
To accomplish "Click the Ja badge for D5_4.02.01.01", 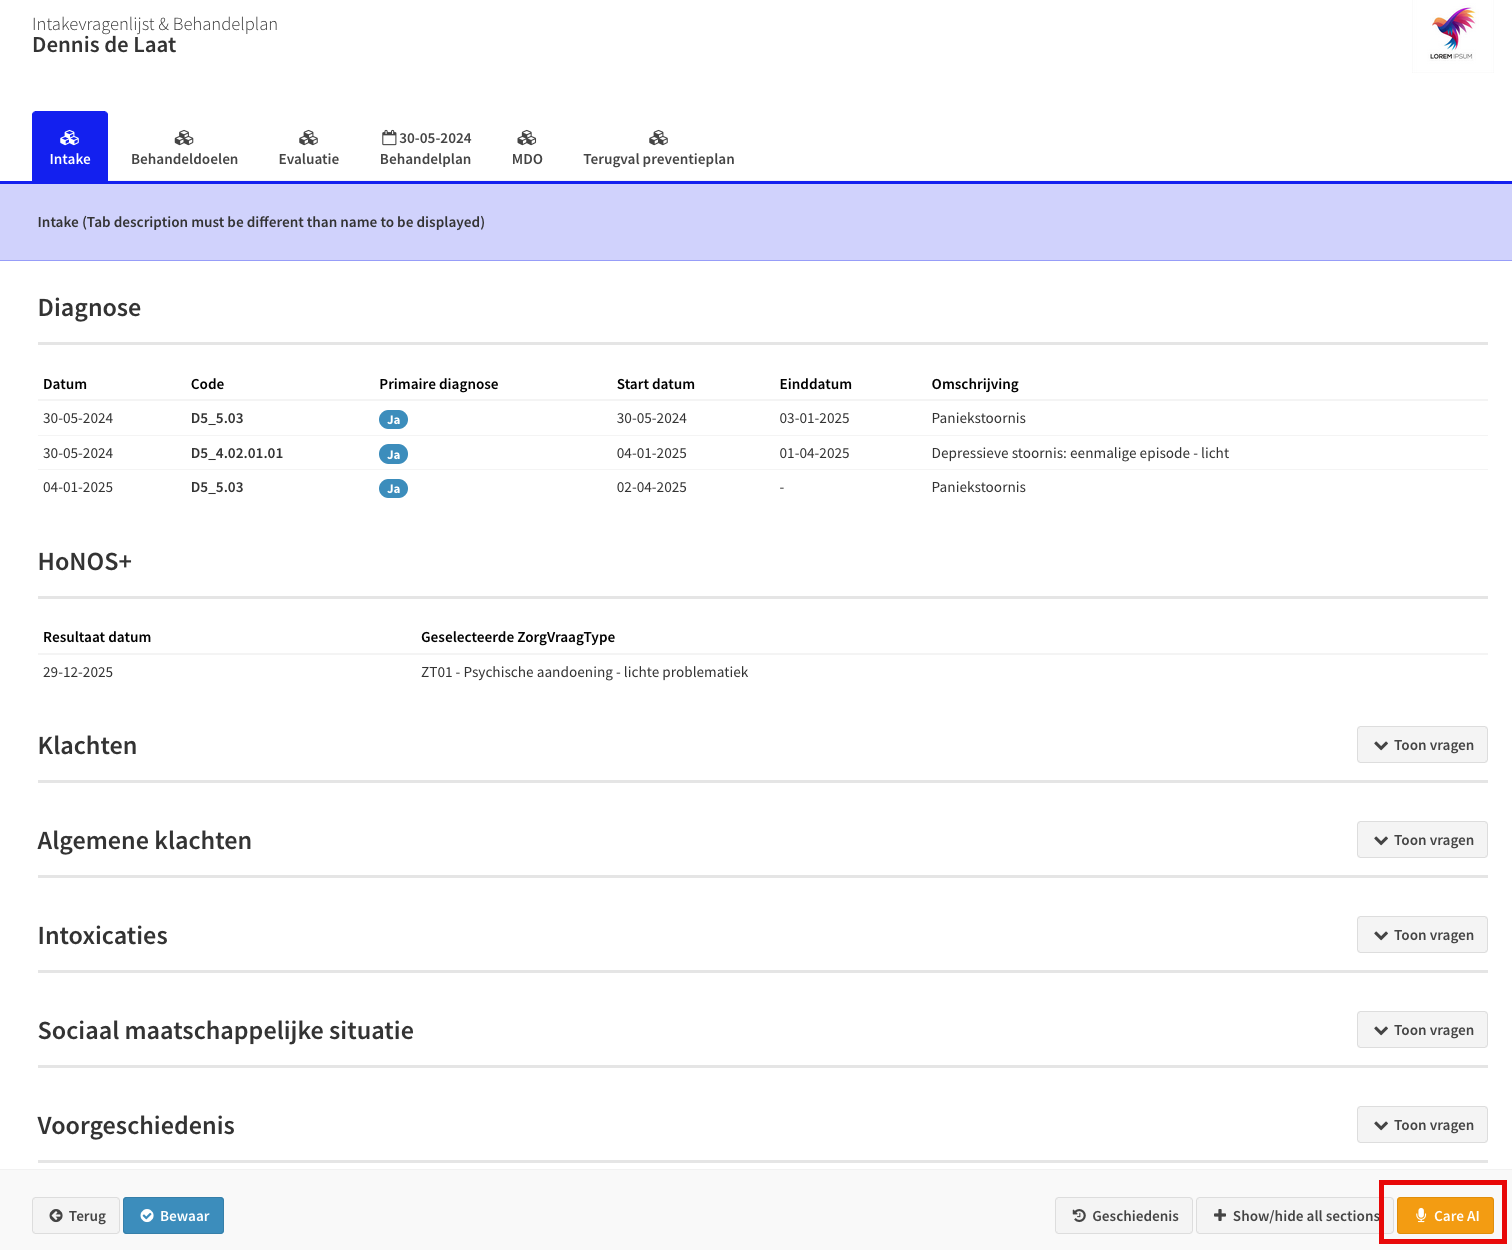I will (x=393, y=454).
